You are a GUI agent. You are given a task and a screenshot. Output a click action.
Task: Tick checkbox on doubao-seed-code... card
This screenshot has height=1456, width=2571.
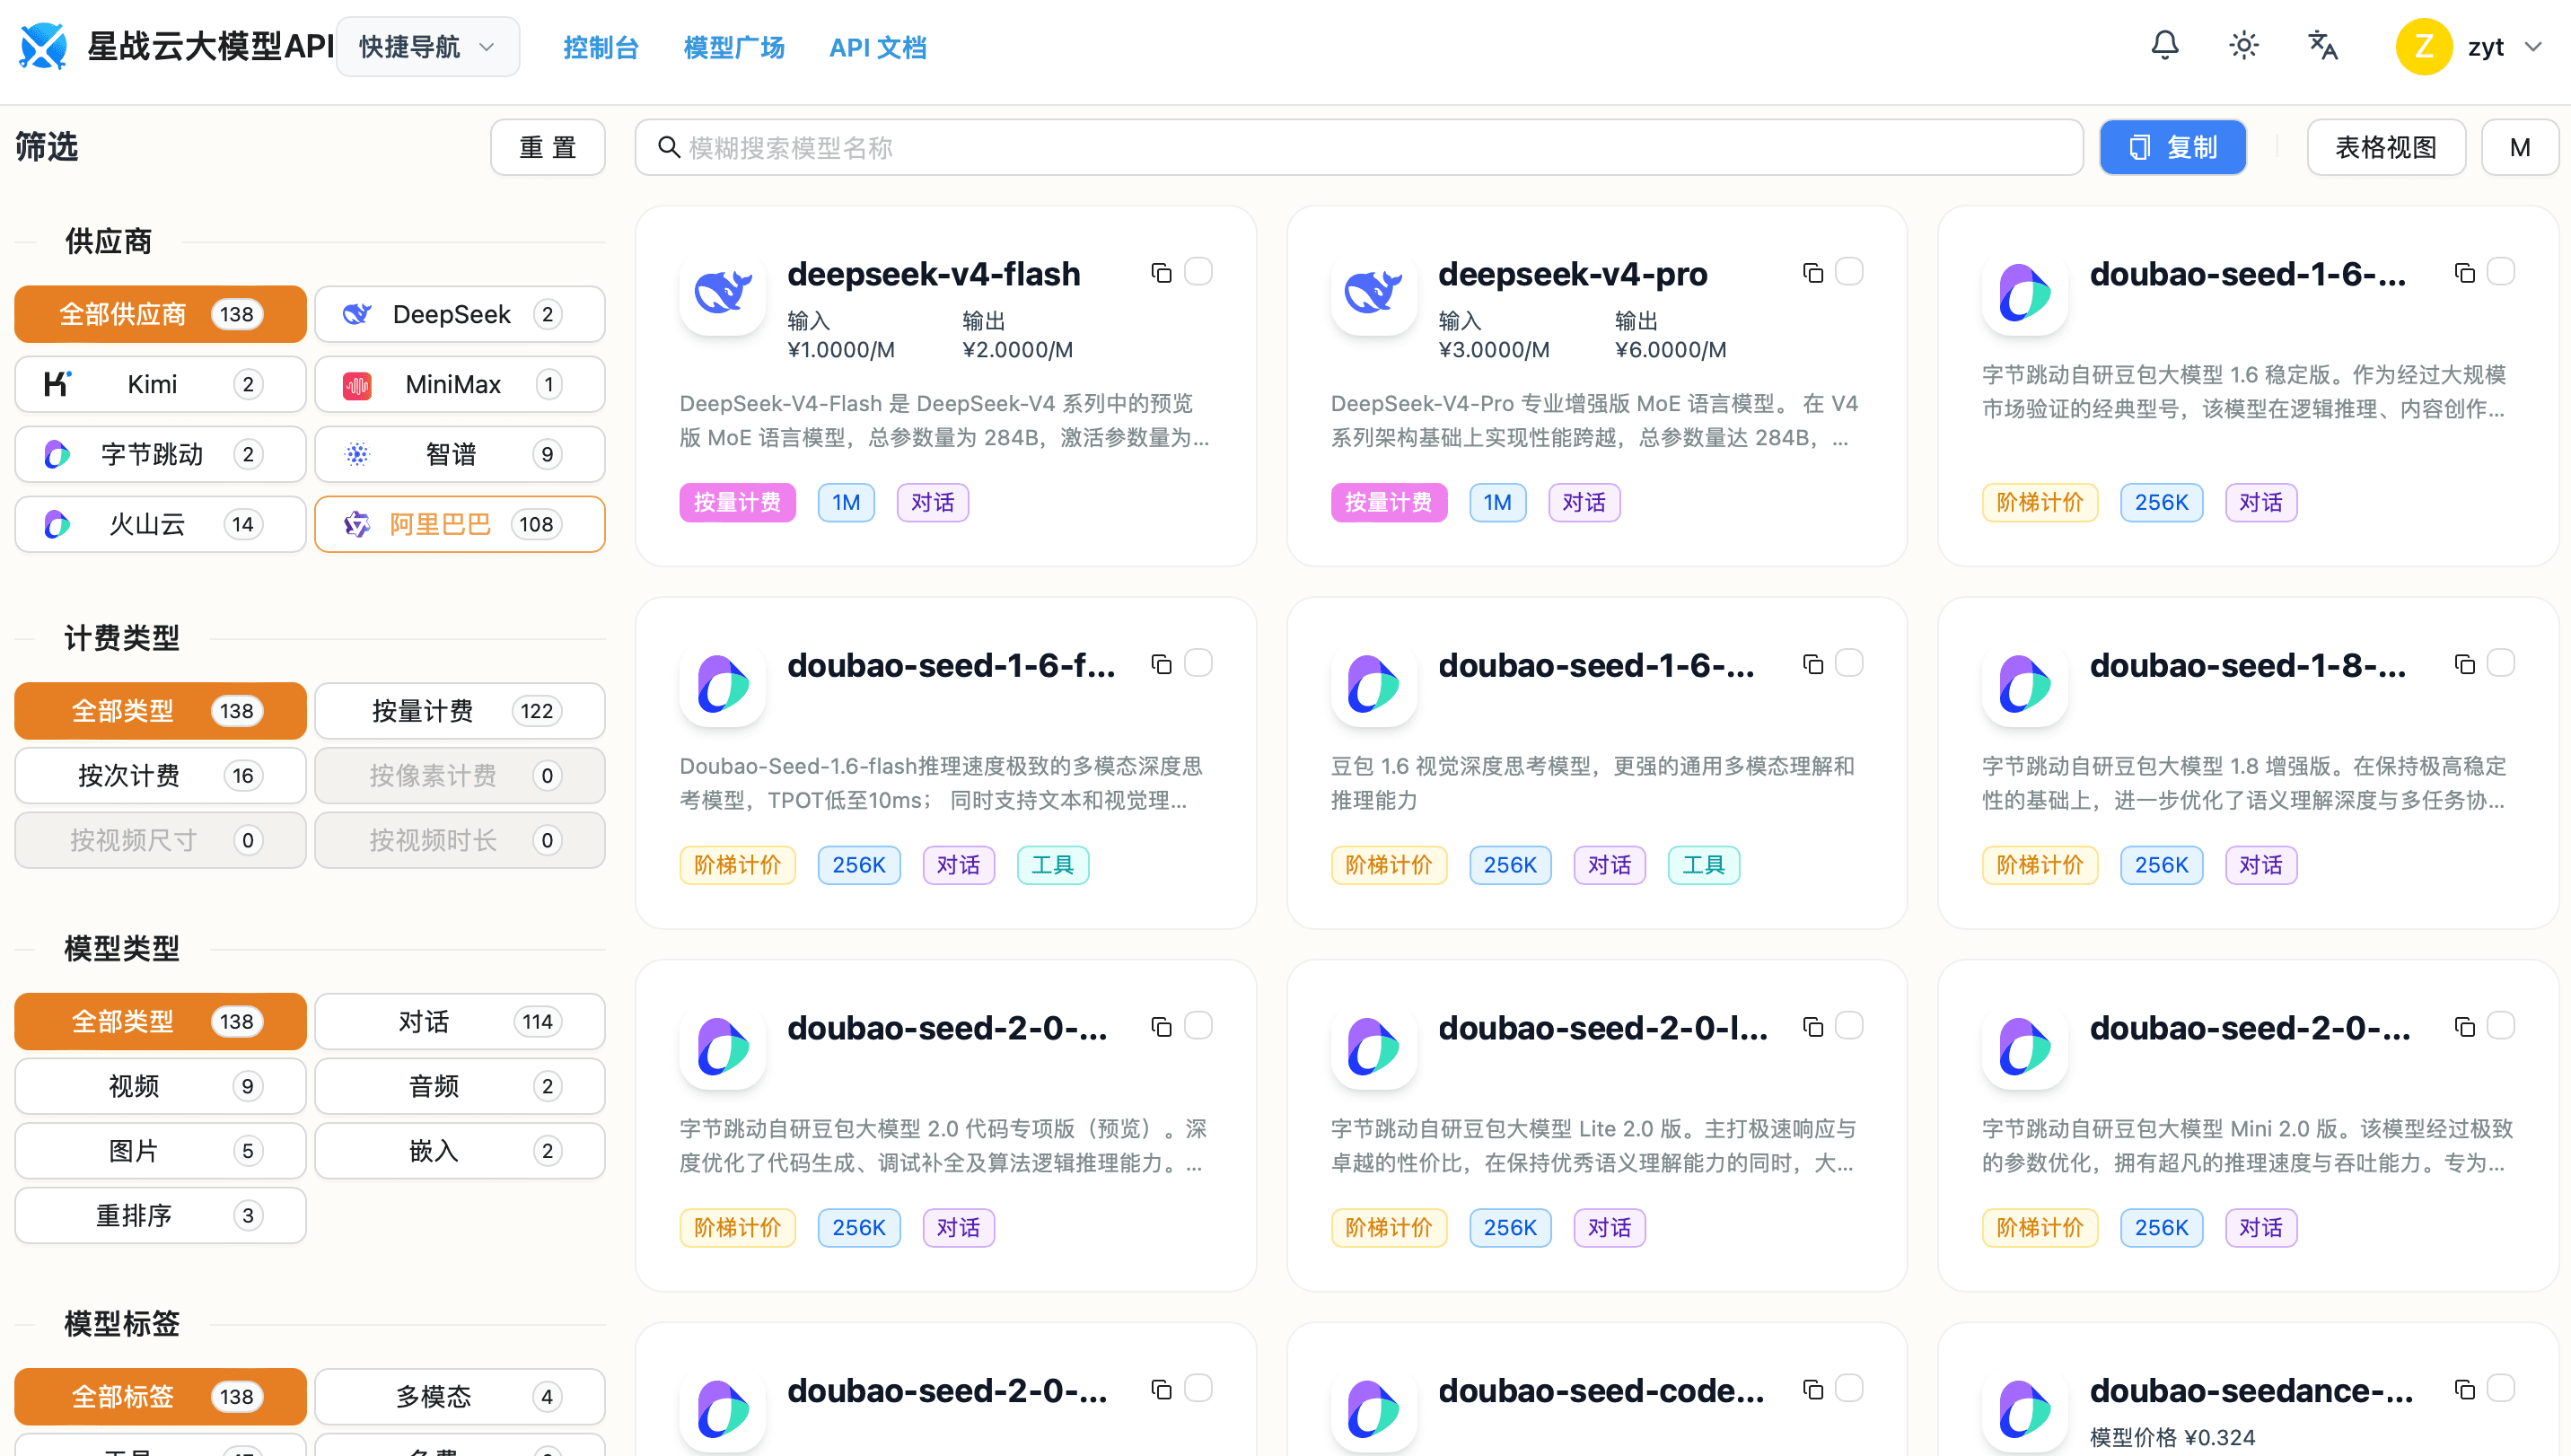coord(1849,1388)
